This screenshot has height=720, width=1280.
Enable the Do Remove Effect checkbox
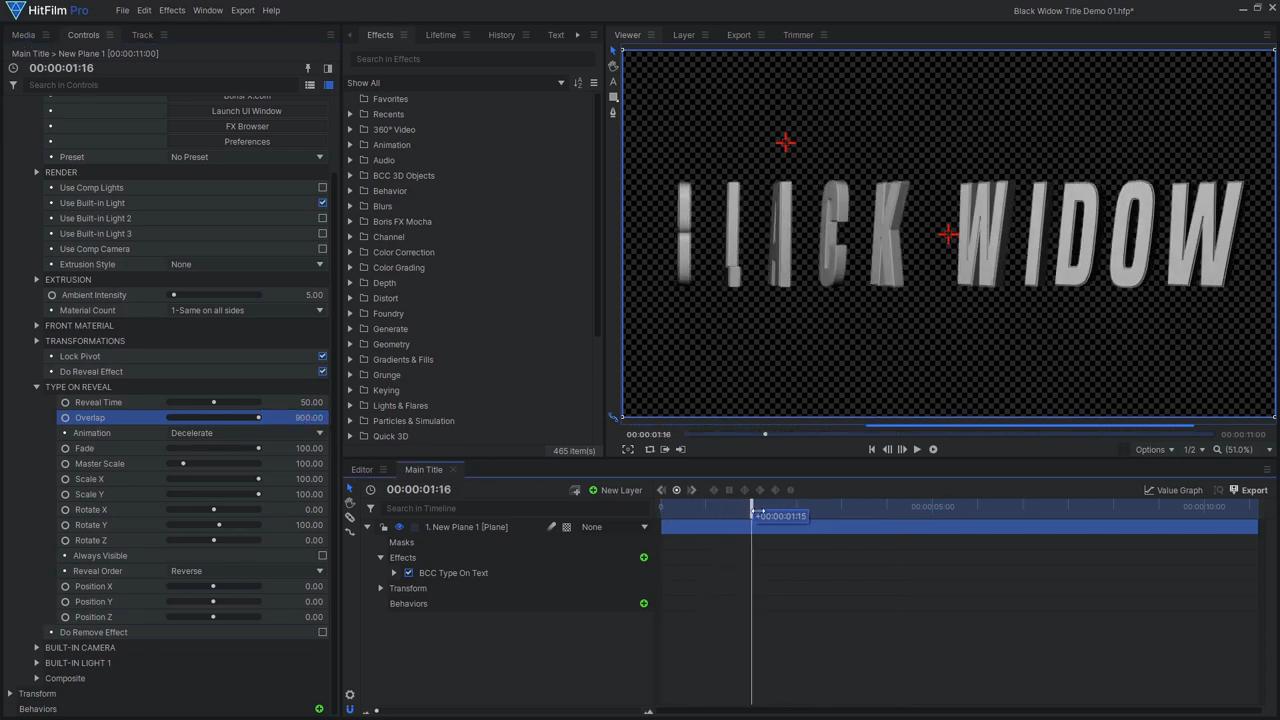point(322,632)
